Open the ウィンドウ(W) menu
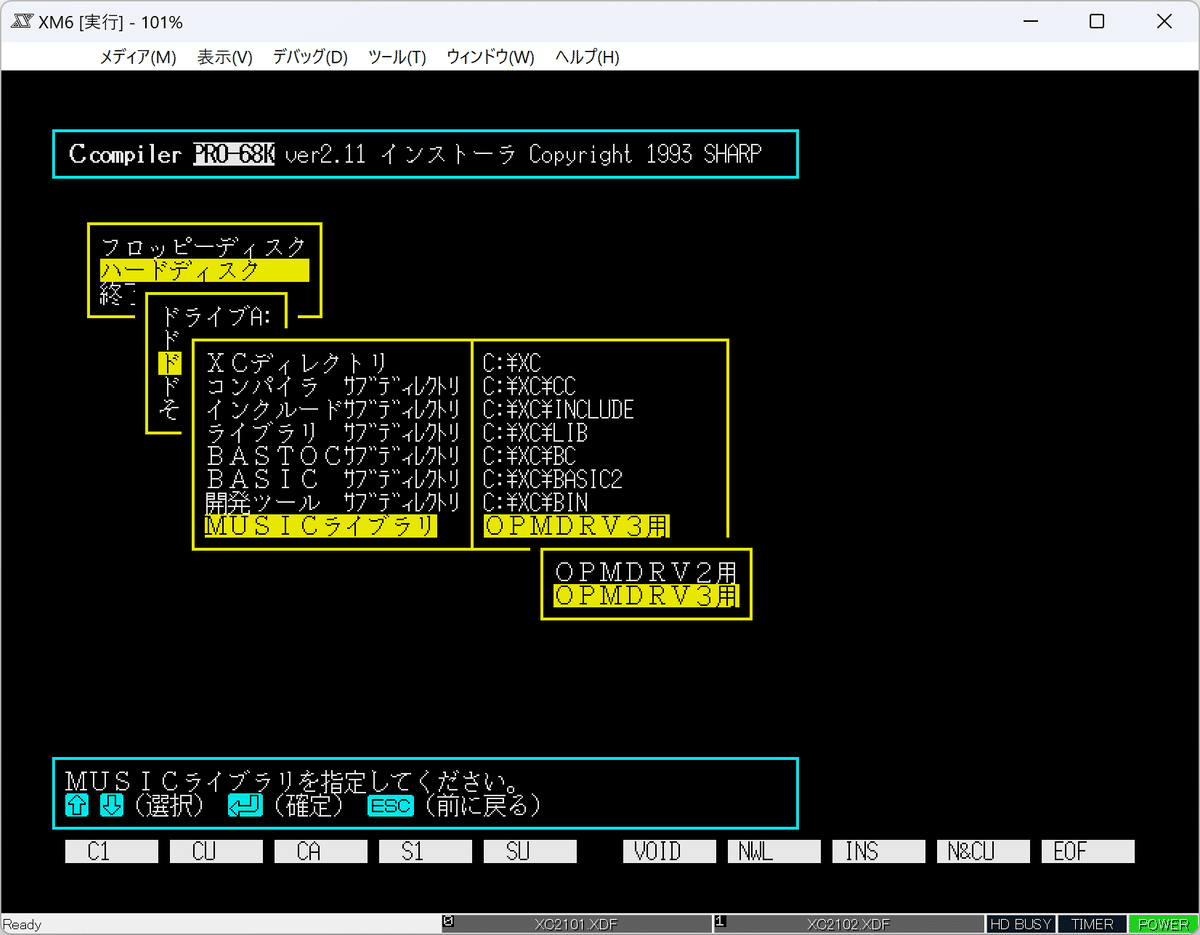The image size is (1200, 935). pos(491,57)
